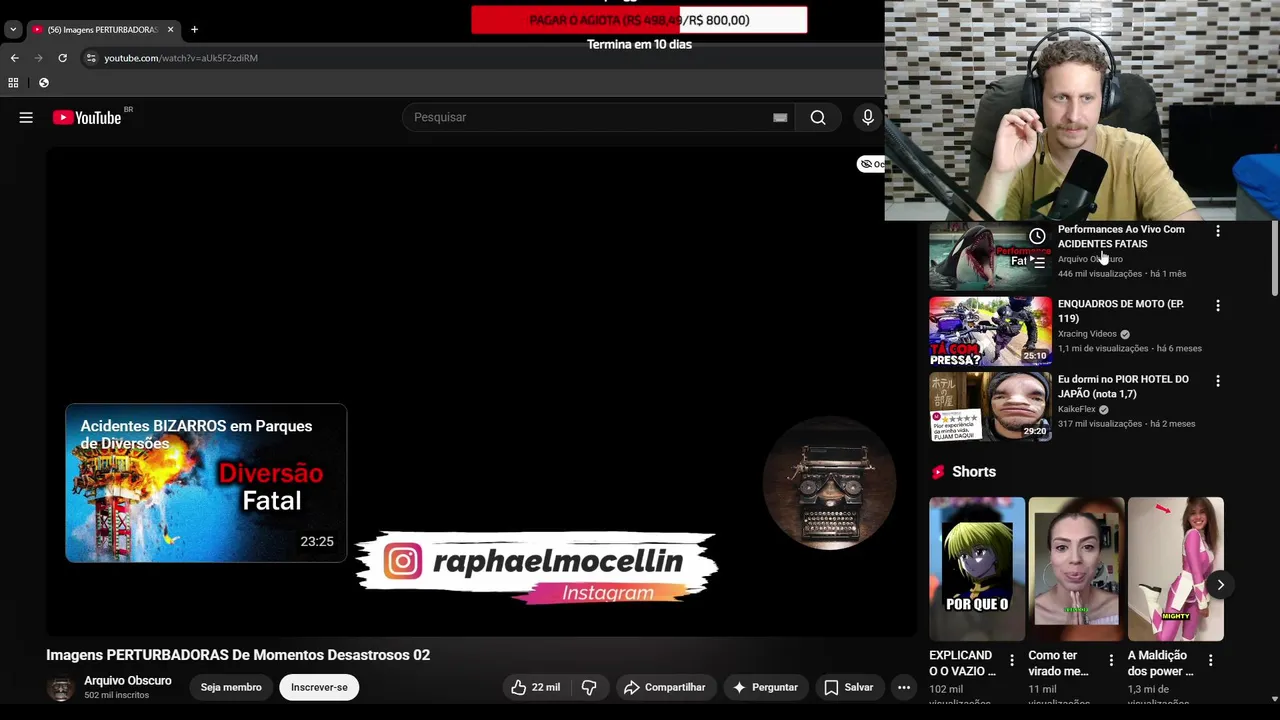Open Xracing Videos channel name

tap(1087, 334)
